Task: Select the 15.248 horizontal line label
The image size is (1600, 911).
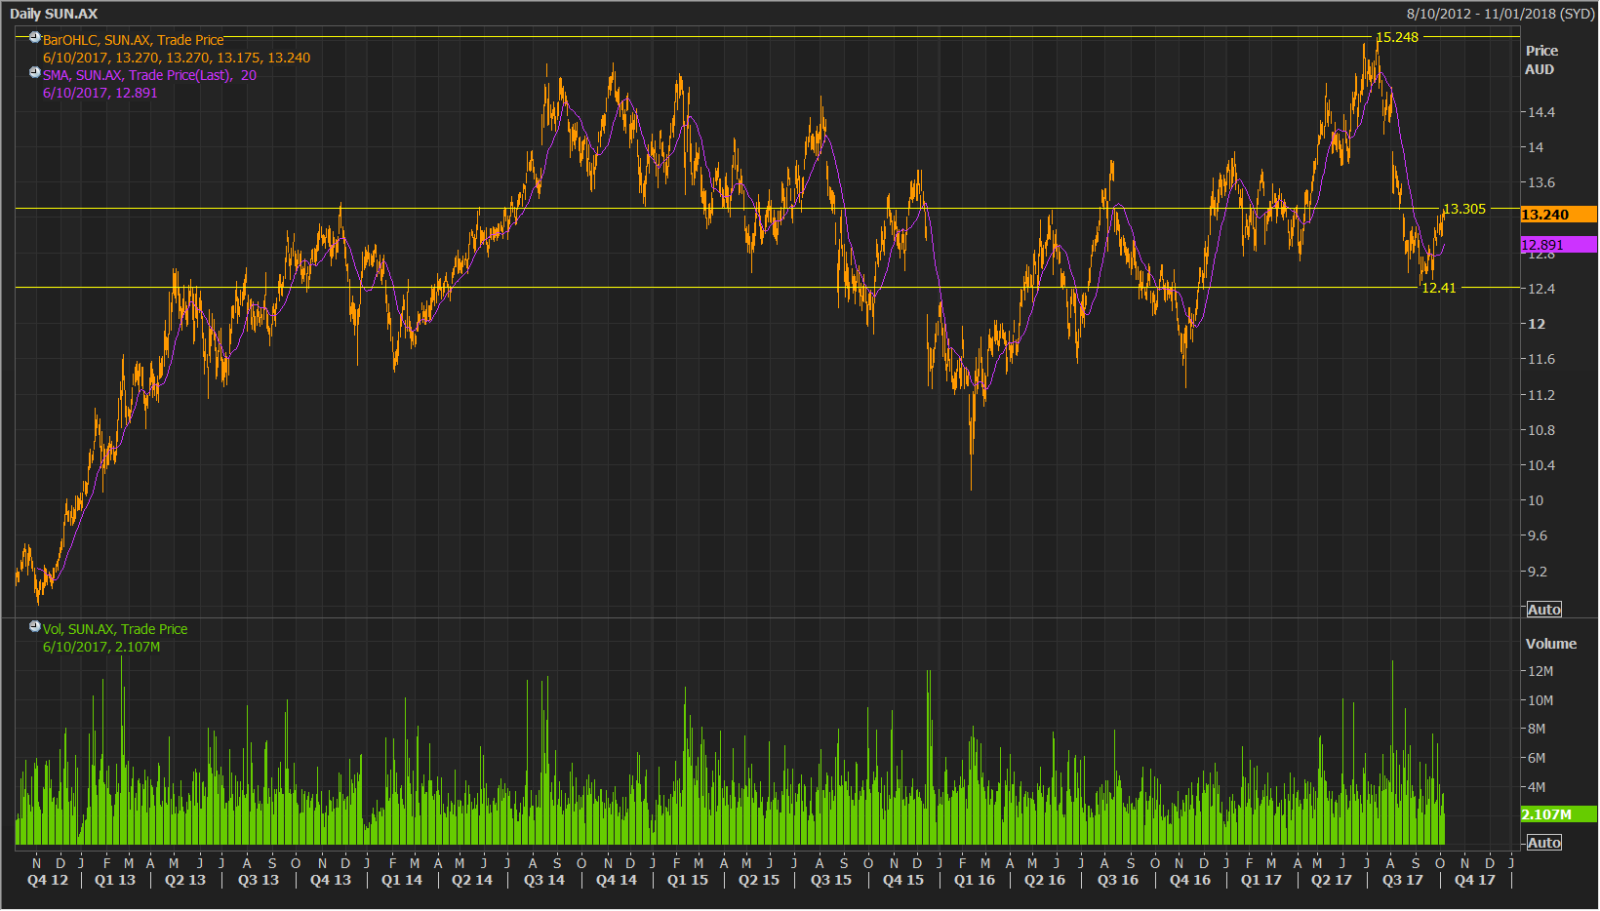Action: pos(1397,37)
